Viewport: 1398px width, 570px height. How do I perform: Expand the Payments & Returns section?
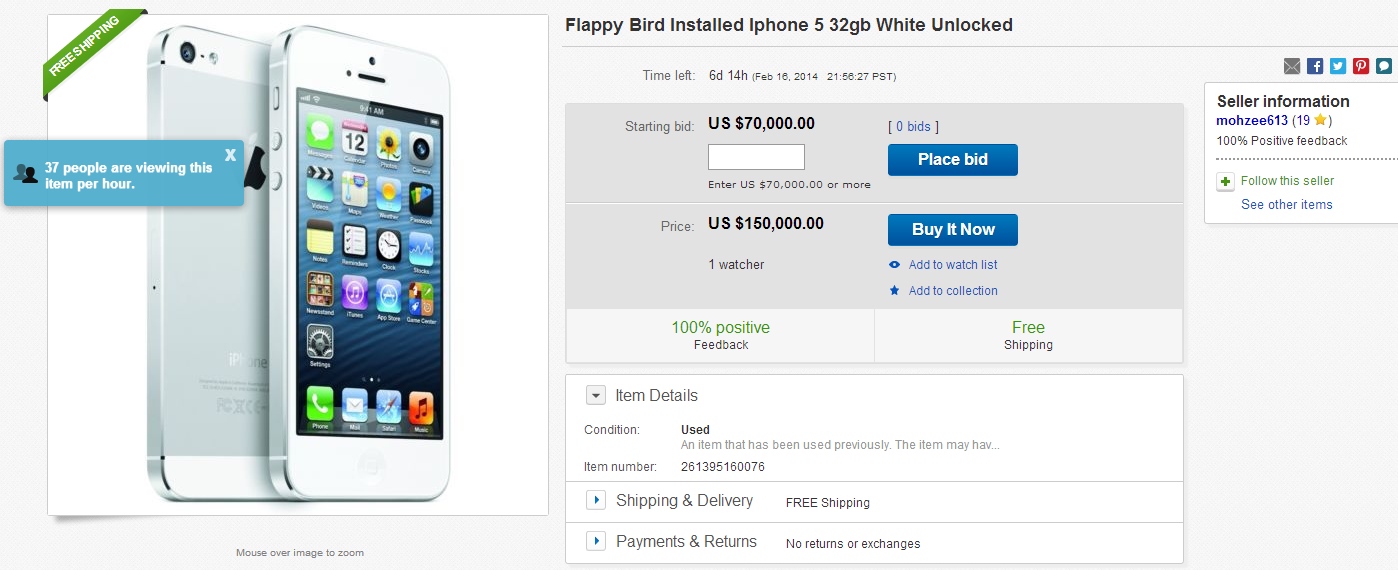(596, 541)
